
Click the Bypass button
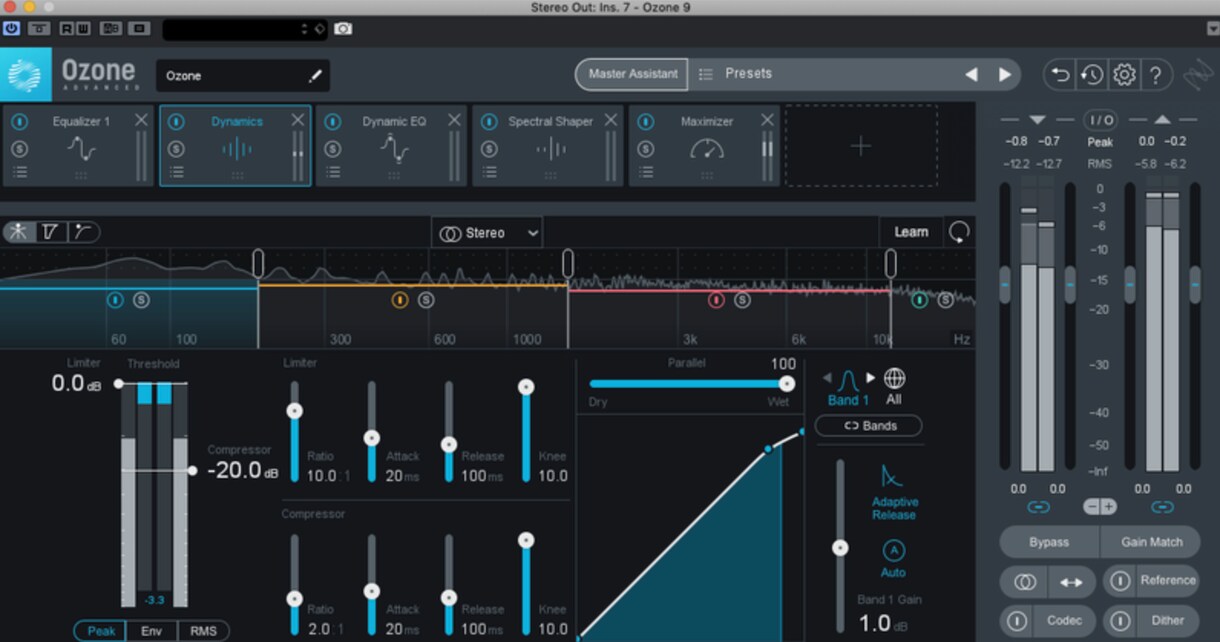click(1049, 542)
